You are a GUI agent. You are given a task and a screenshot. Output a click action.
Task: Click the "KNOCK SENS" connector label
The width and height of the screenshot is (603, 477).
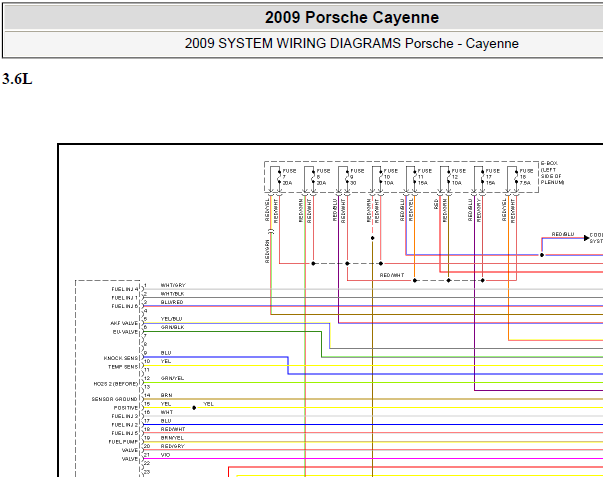coord(121,358)
